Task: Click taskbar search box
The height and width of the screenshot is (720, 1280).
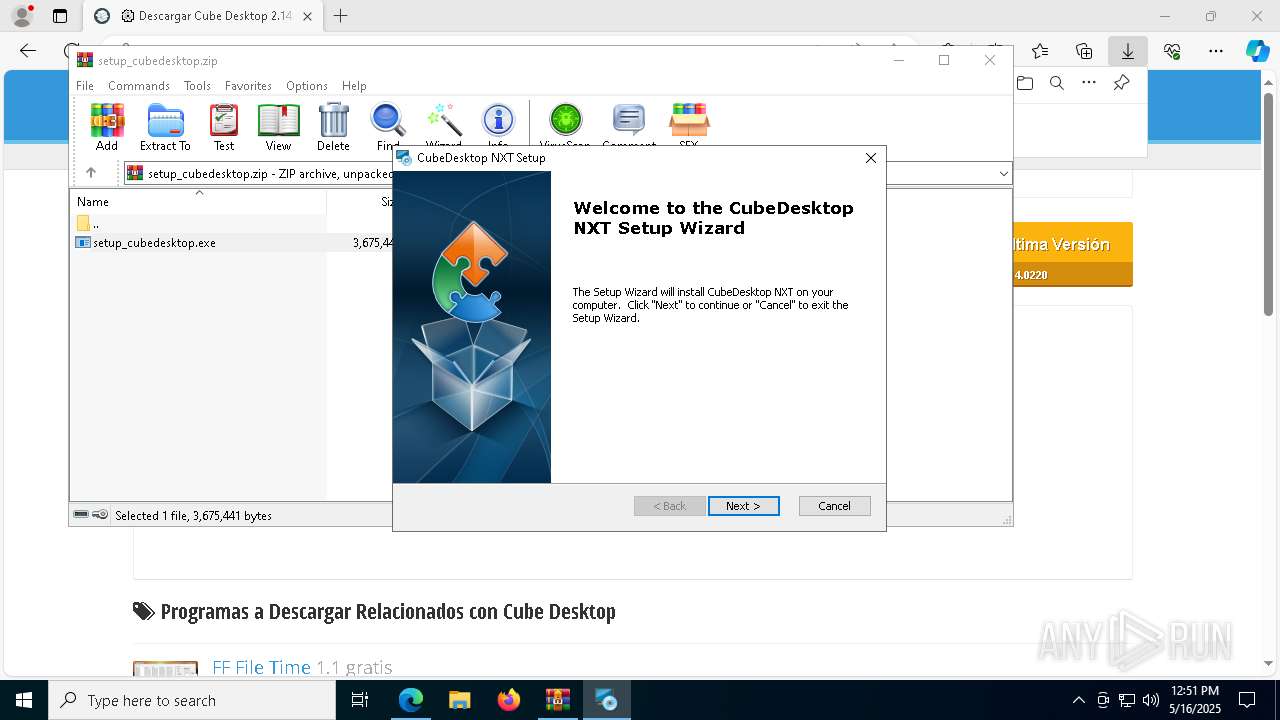Action: tap(192, 700)
